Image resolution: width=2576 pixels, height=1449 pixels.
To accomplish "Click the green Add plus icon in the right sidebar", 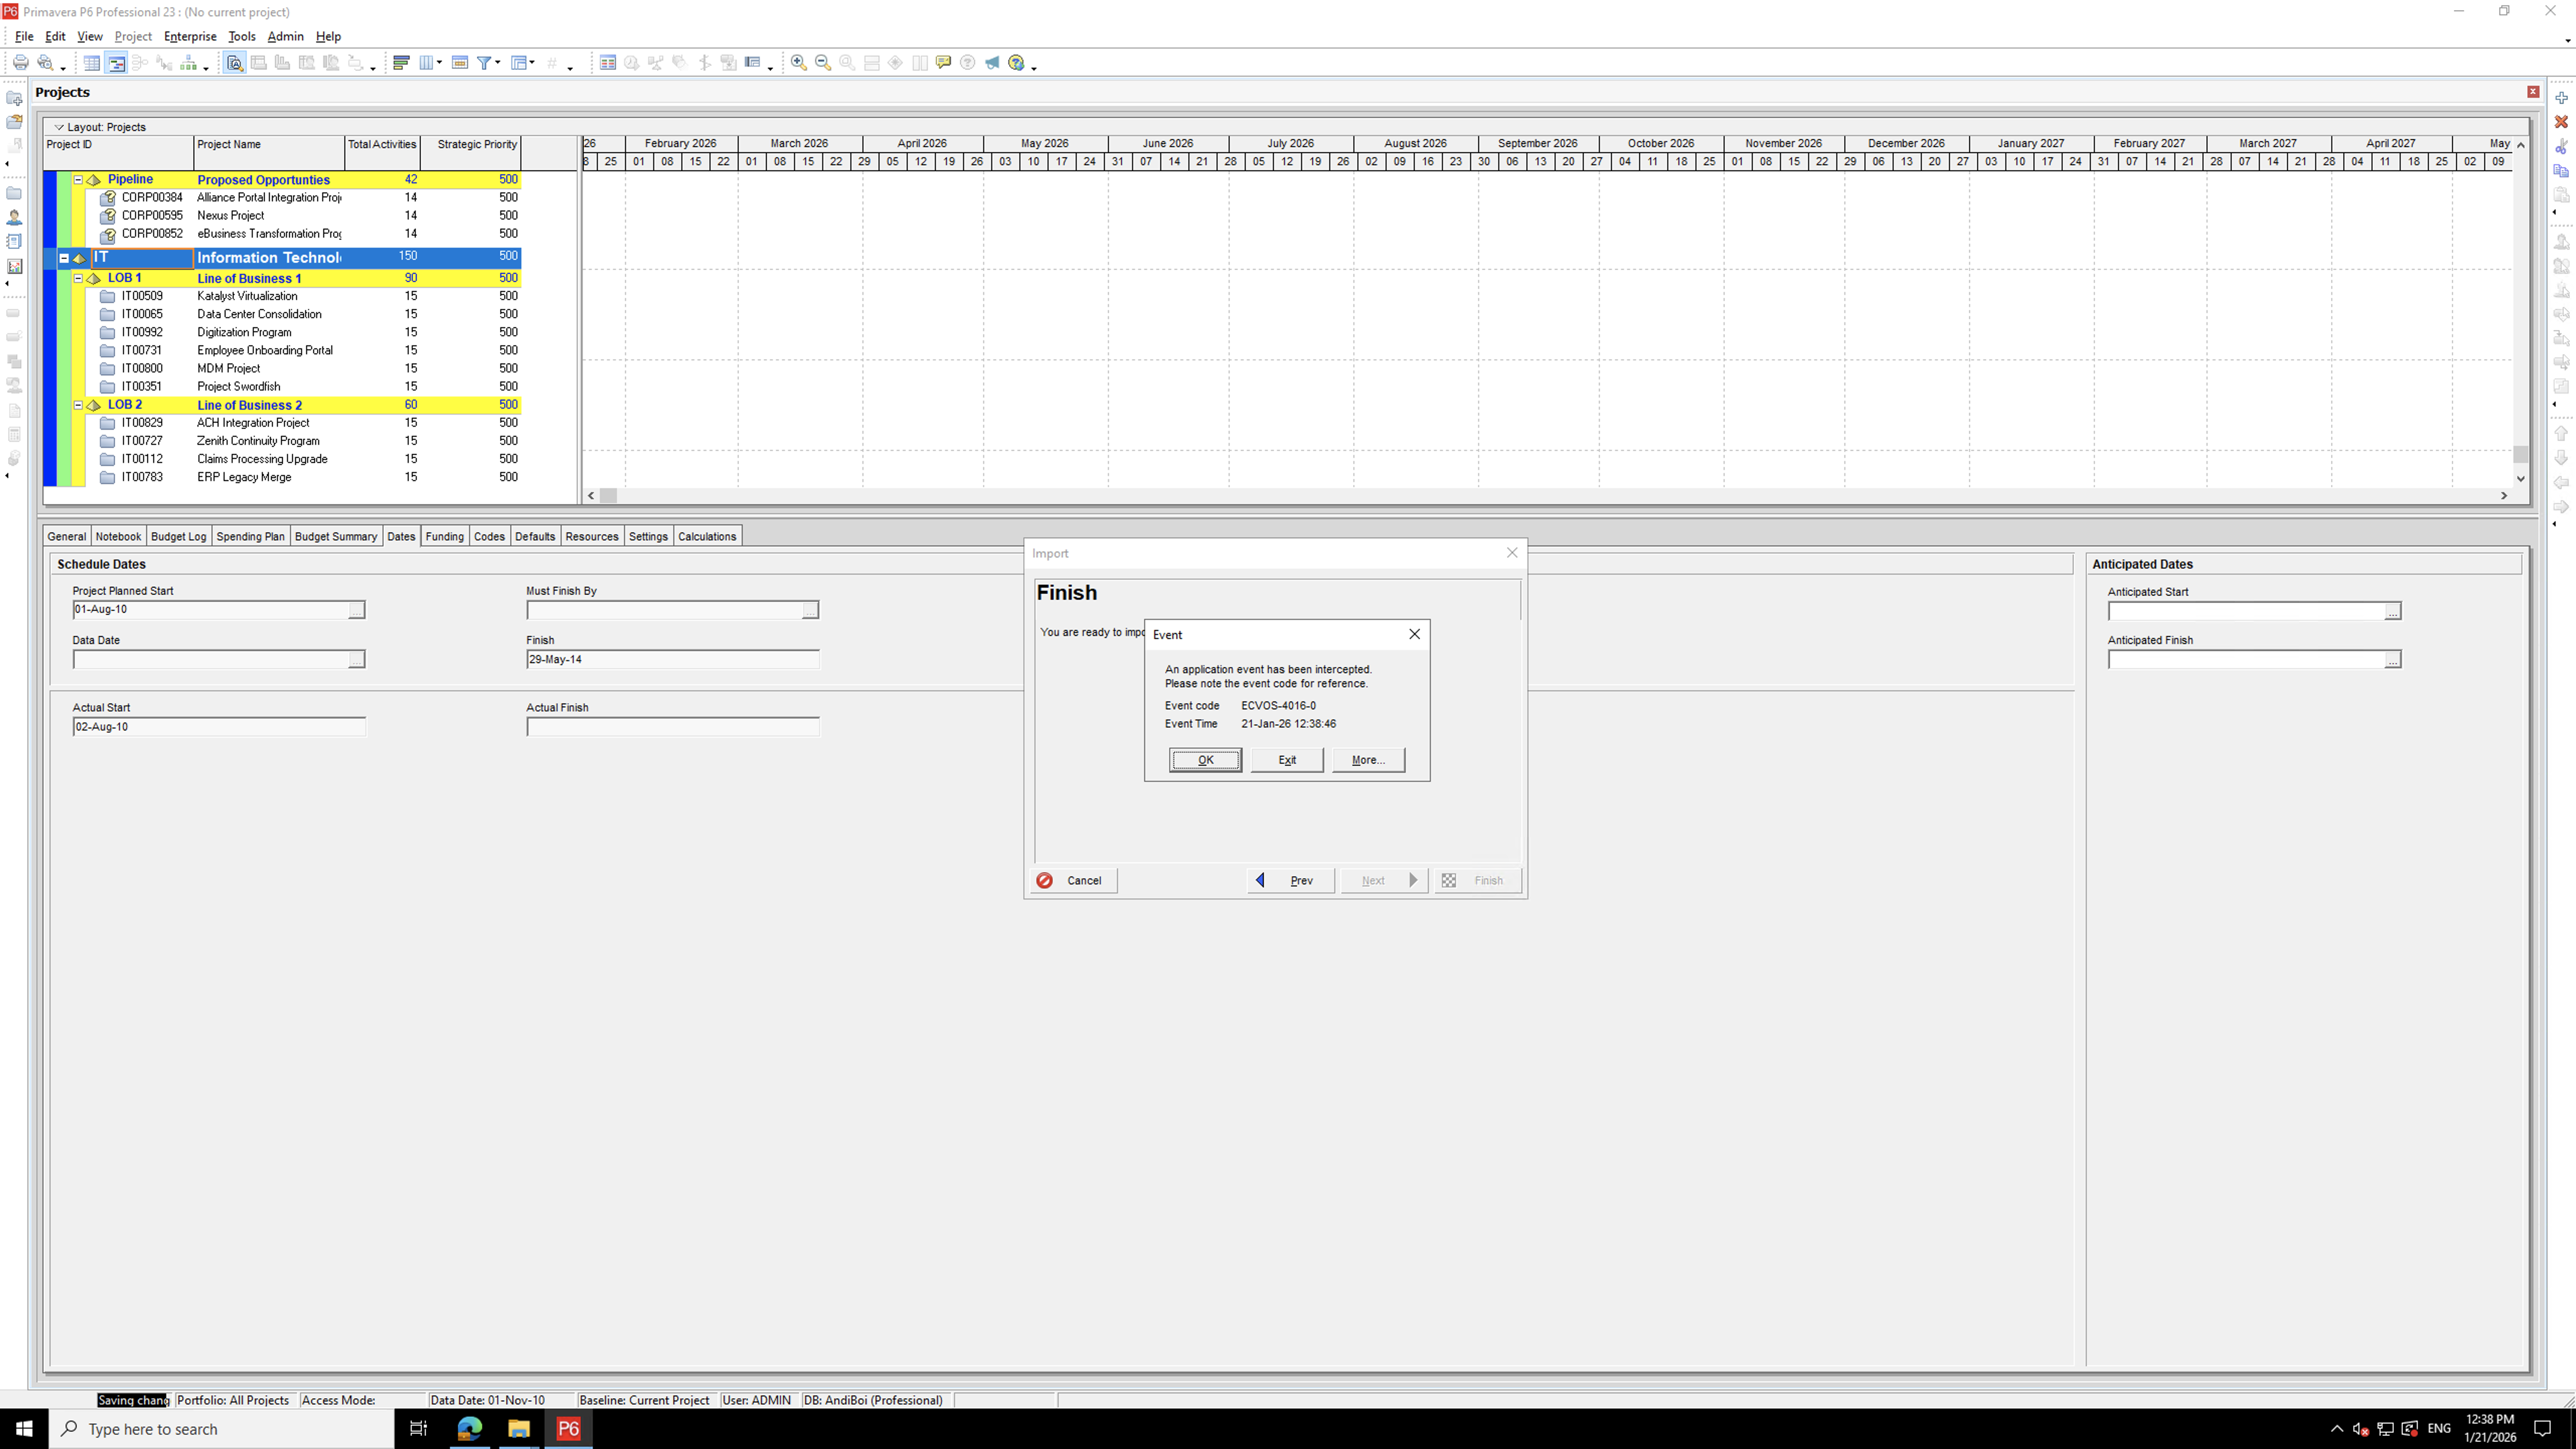I will coord(2561,98).
